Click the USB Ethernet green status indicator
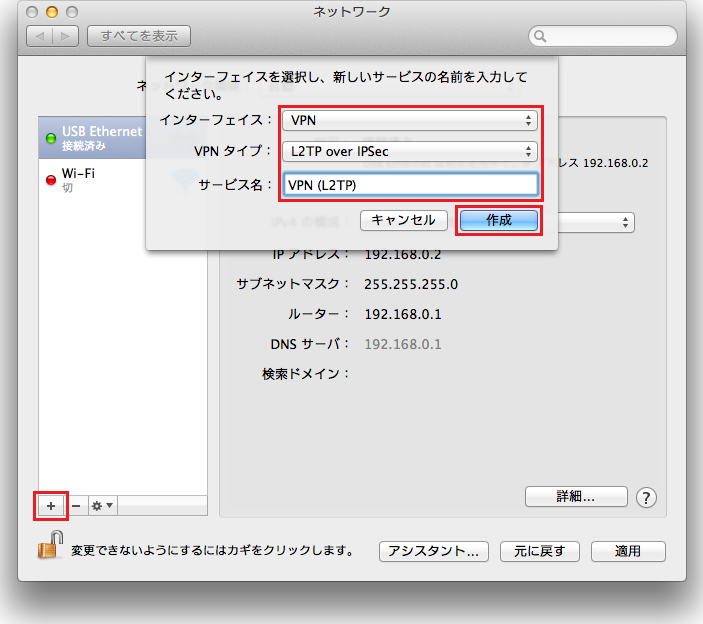This screenshot has width=703, height=624. (x=51, y=138)
